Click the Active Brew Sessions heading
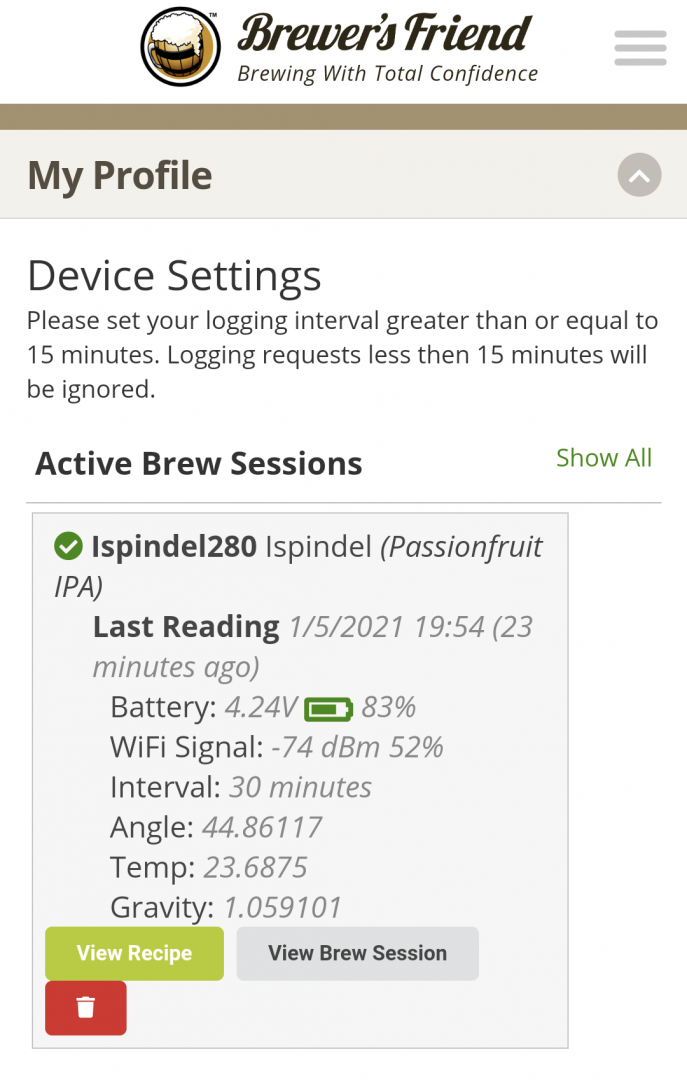The image size is (687, 1080). point(199,464)
